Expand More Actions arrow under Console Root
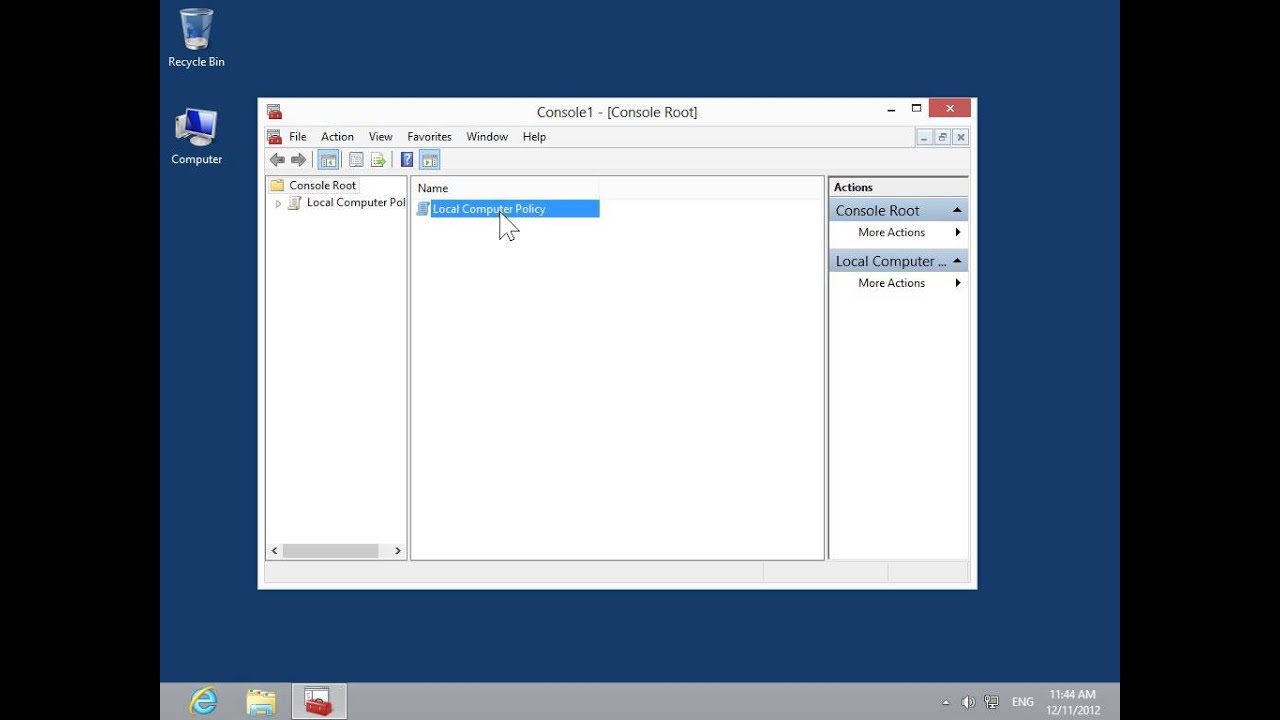1280x720 pixels. [958, 232]
